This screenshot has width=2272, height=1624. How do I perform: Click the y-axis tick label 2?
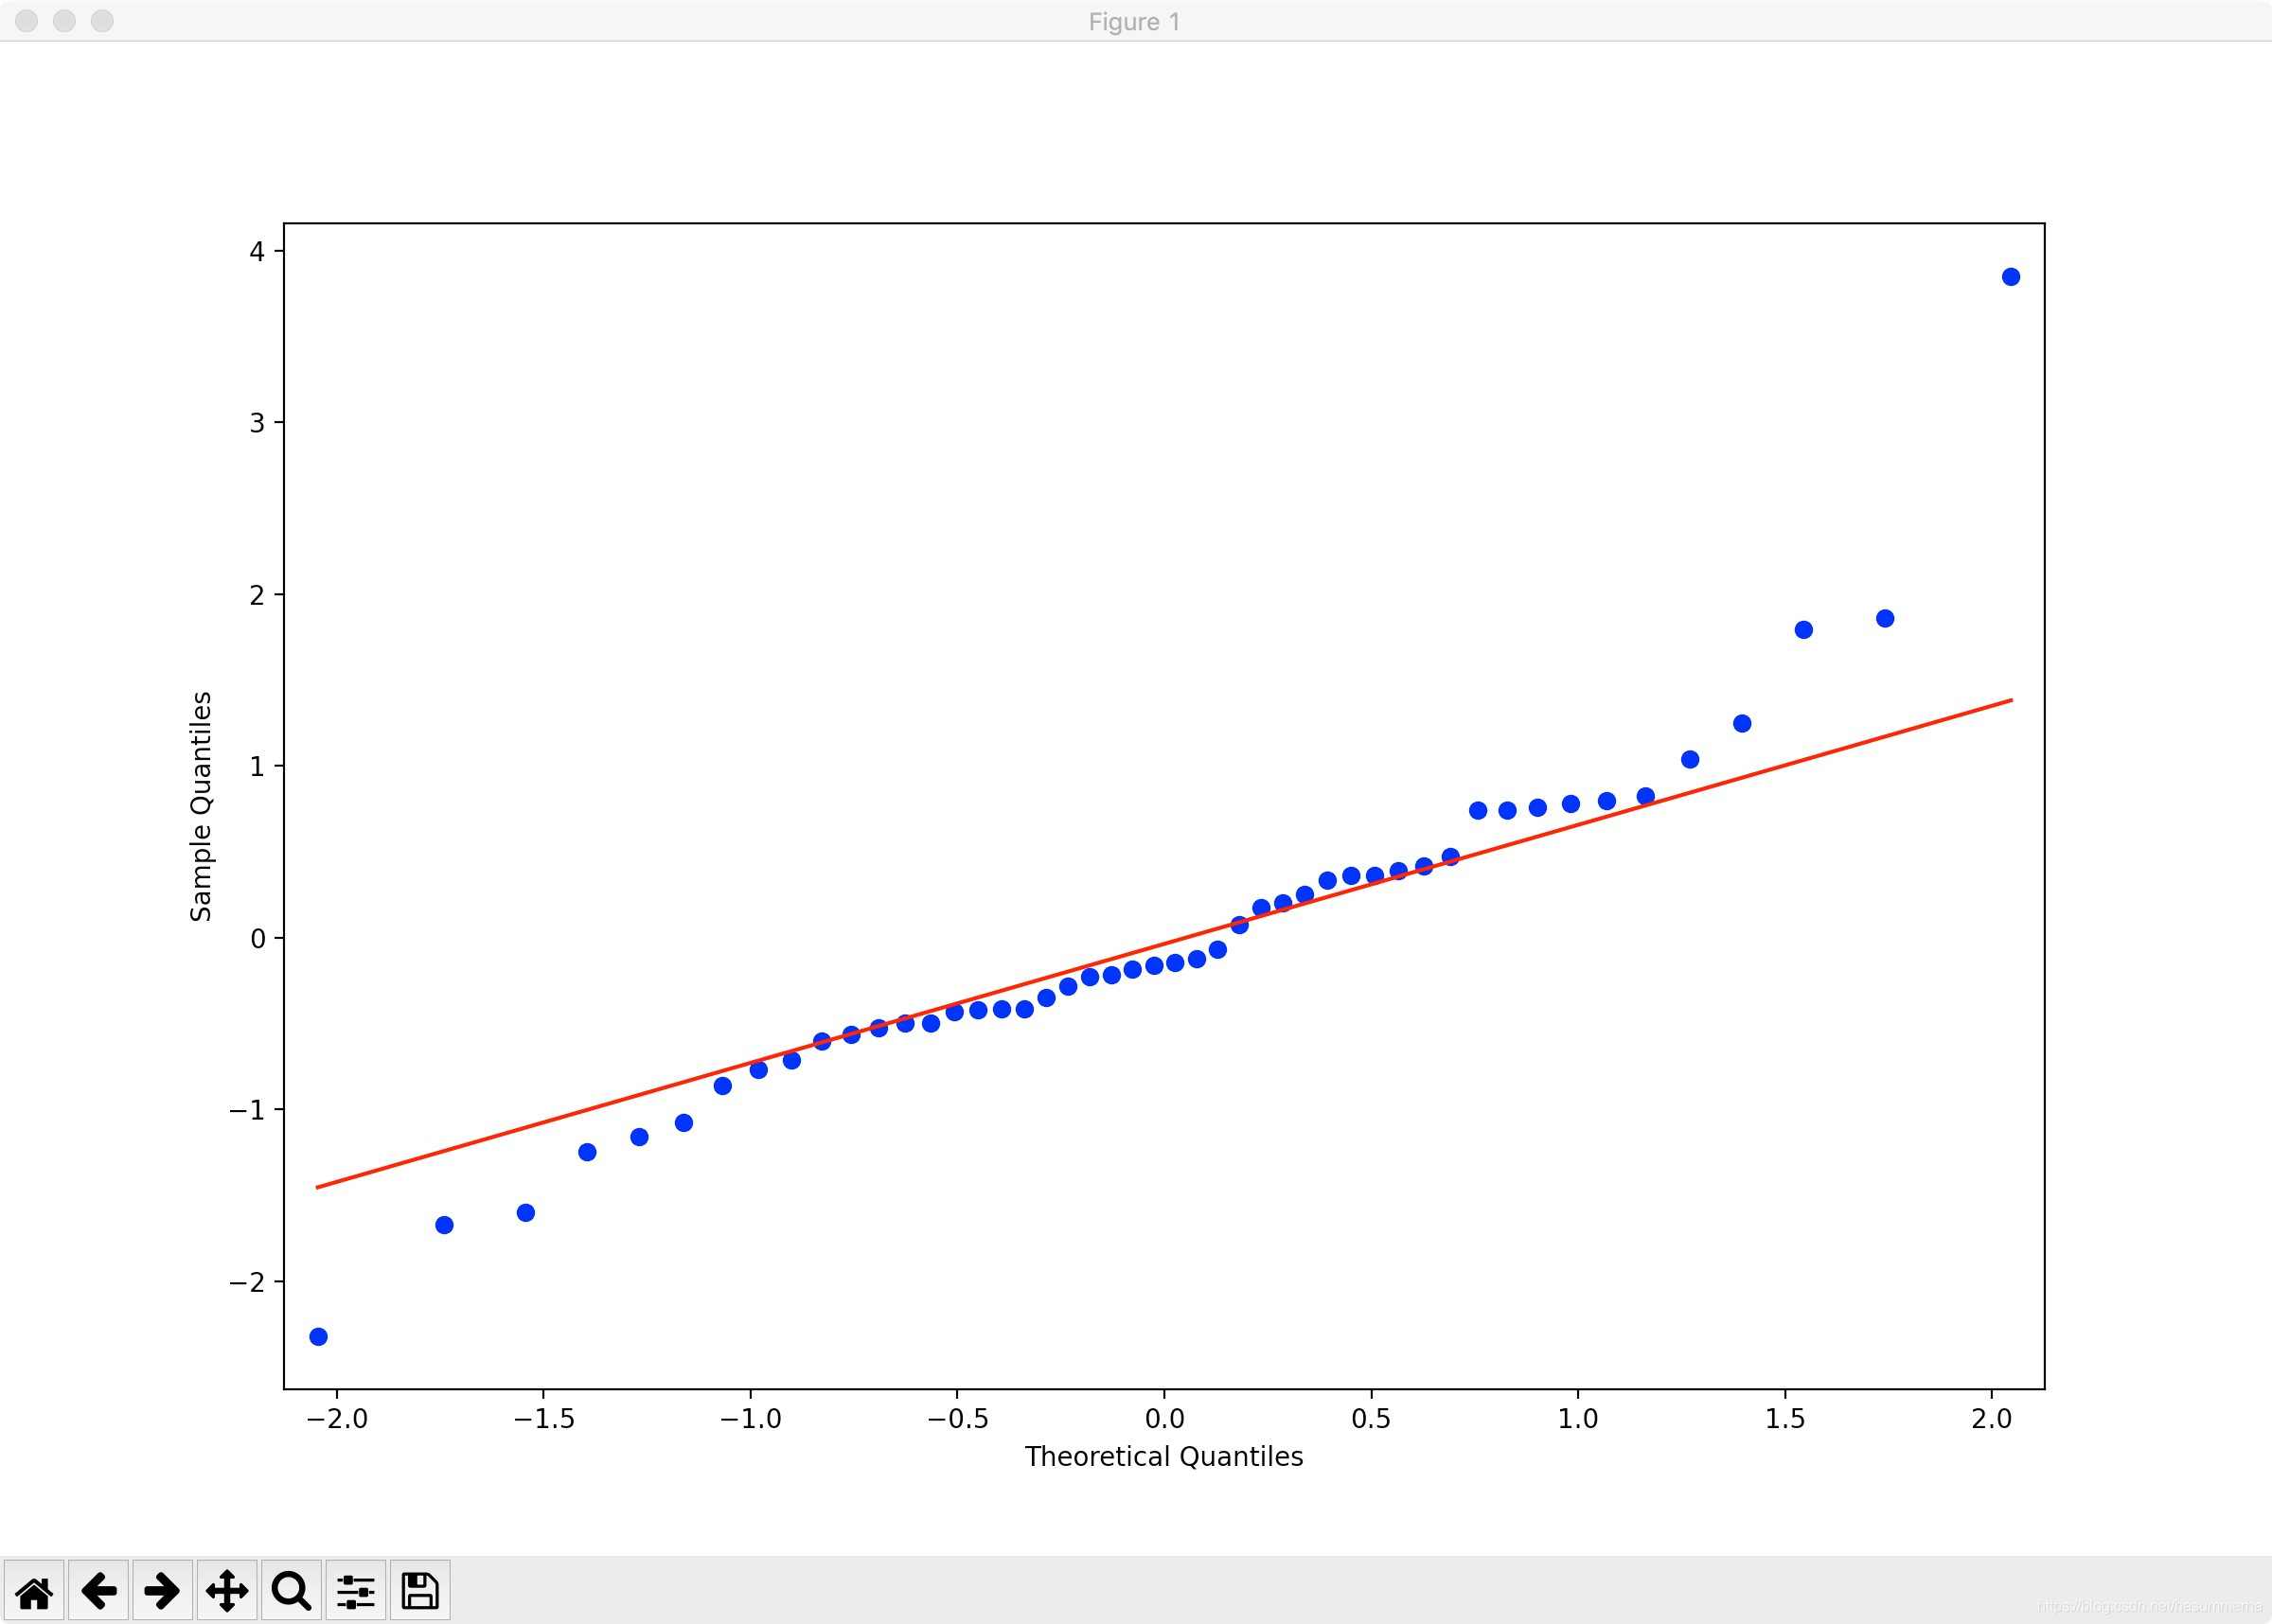click(257, 595)
